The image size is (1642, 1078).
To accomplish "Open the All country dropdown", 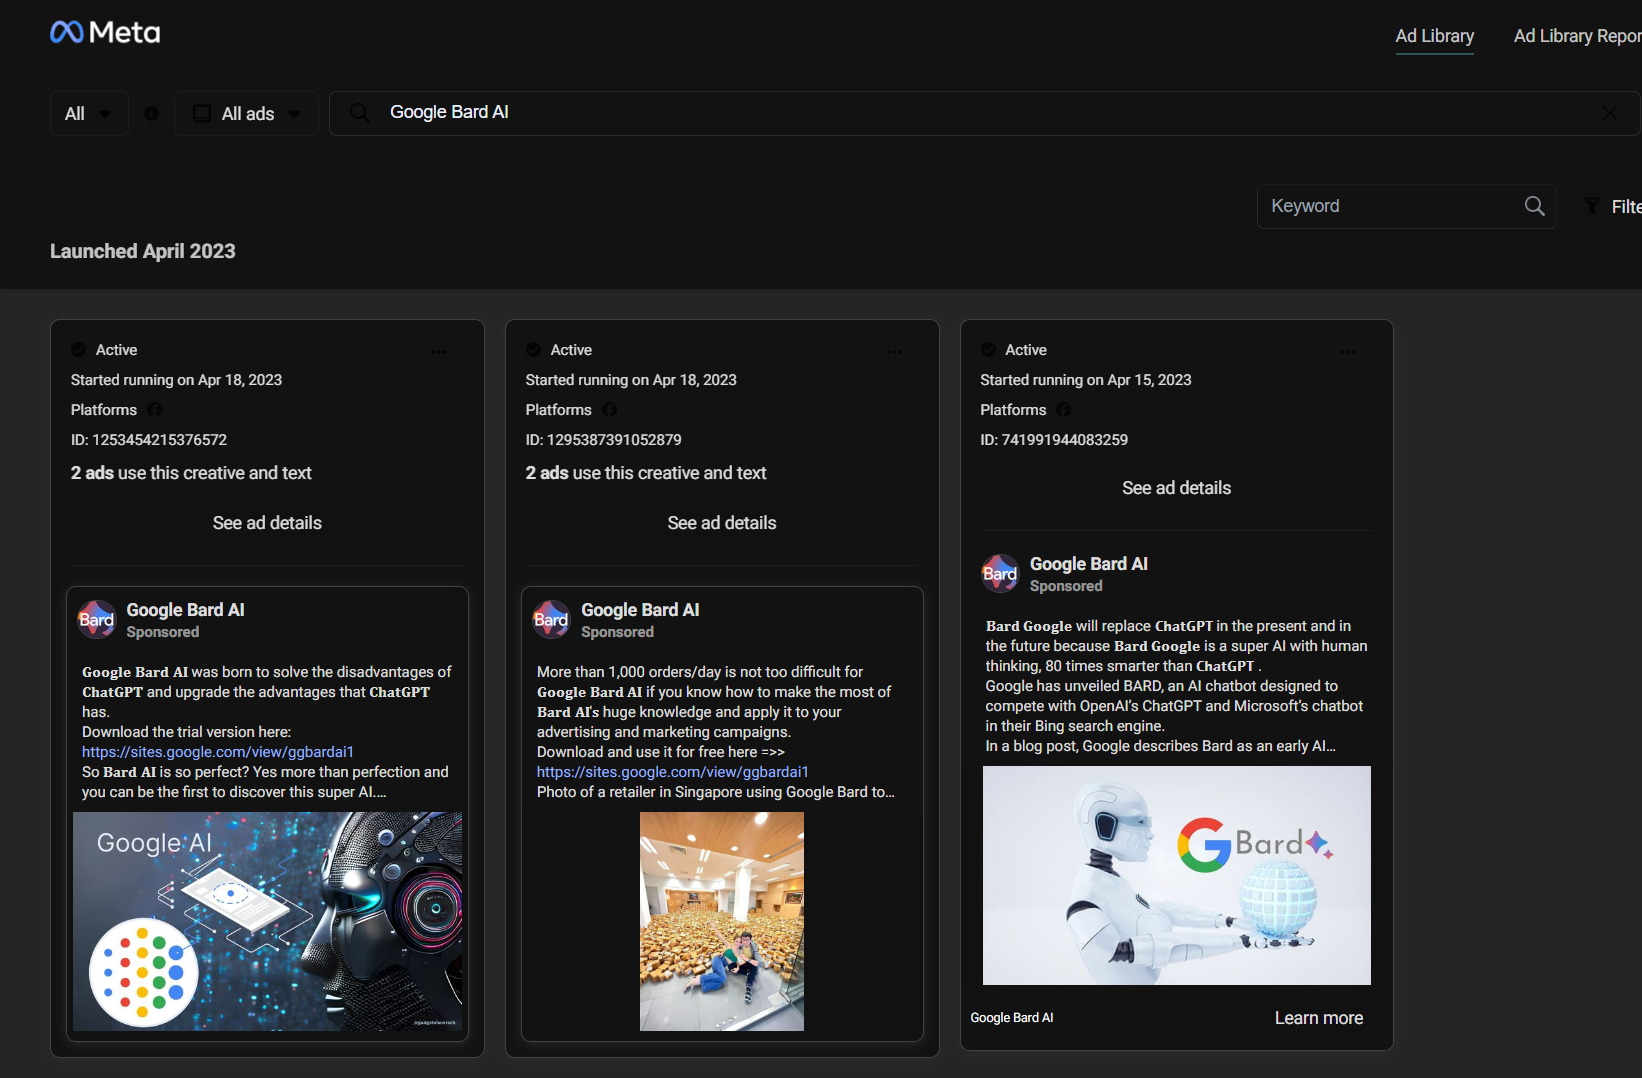I will tap(89, 114).
